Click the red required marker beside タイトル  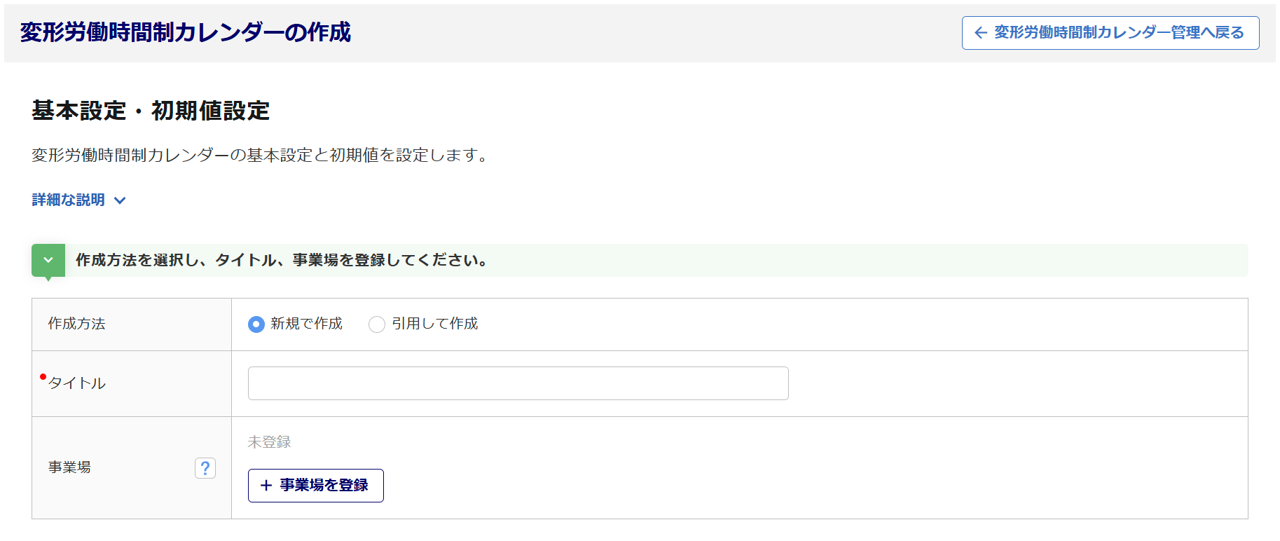[43, 377]
